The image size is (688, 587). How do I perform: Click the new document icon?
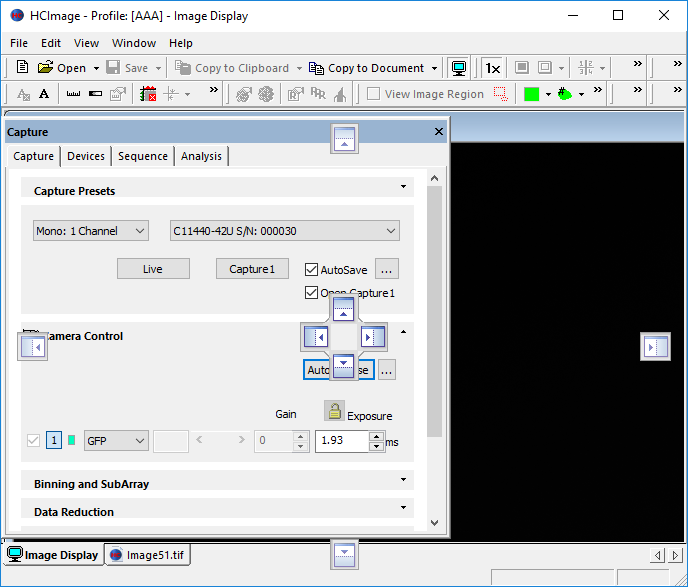pos(23,68)
